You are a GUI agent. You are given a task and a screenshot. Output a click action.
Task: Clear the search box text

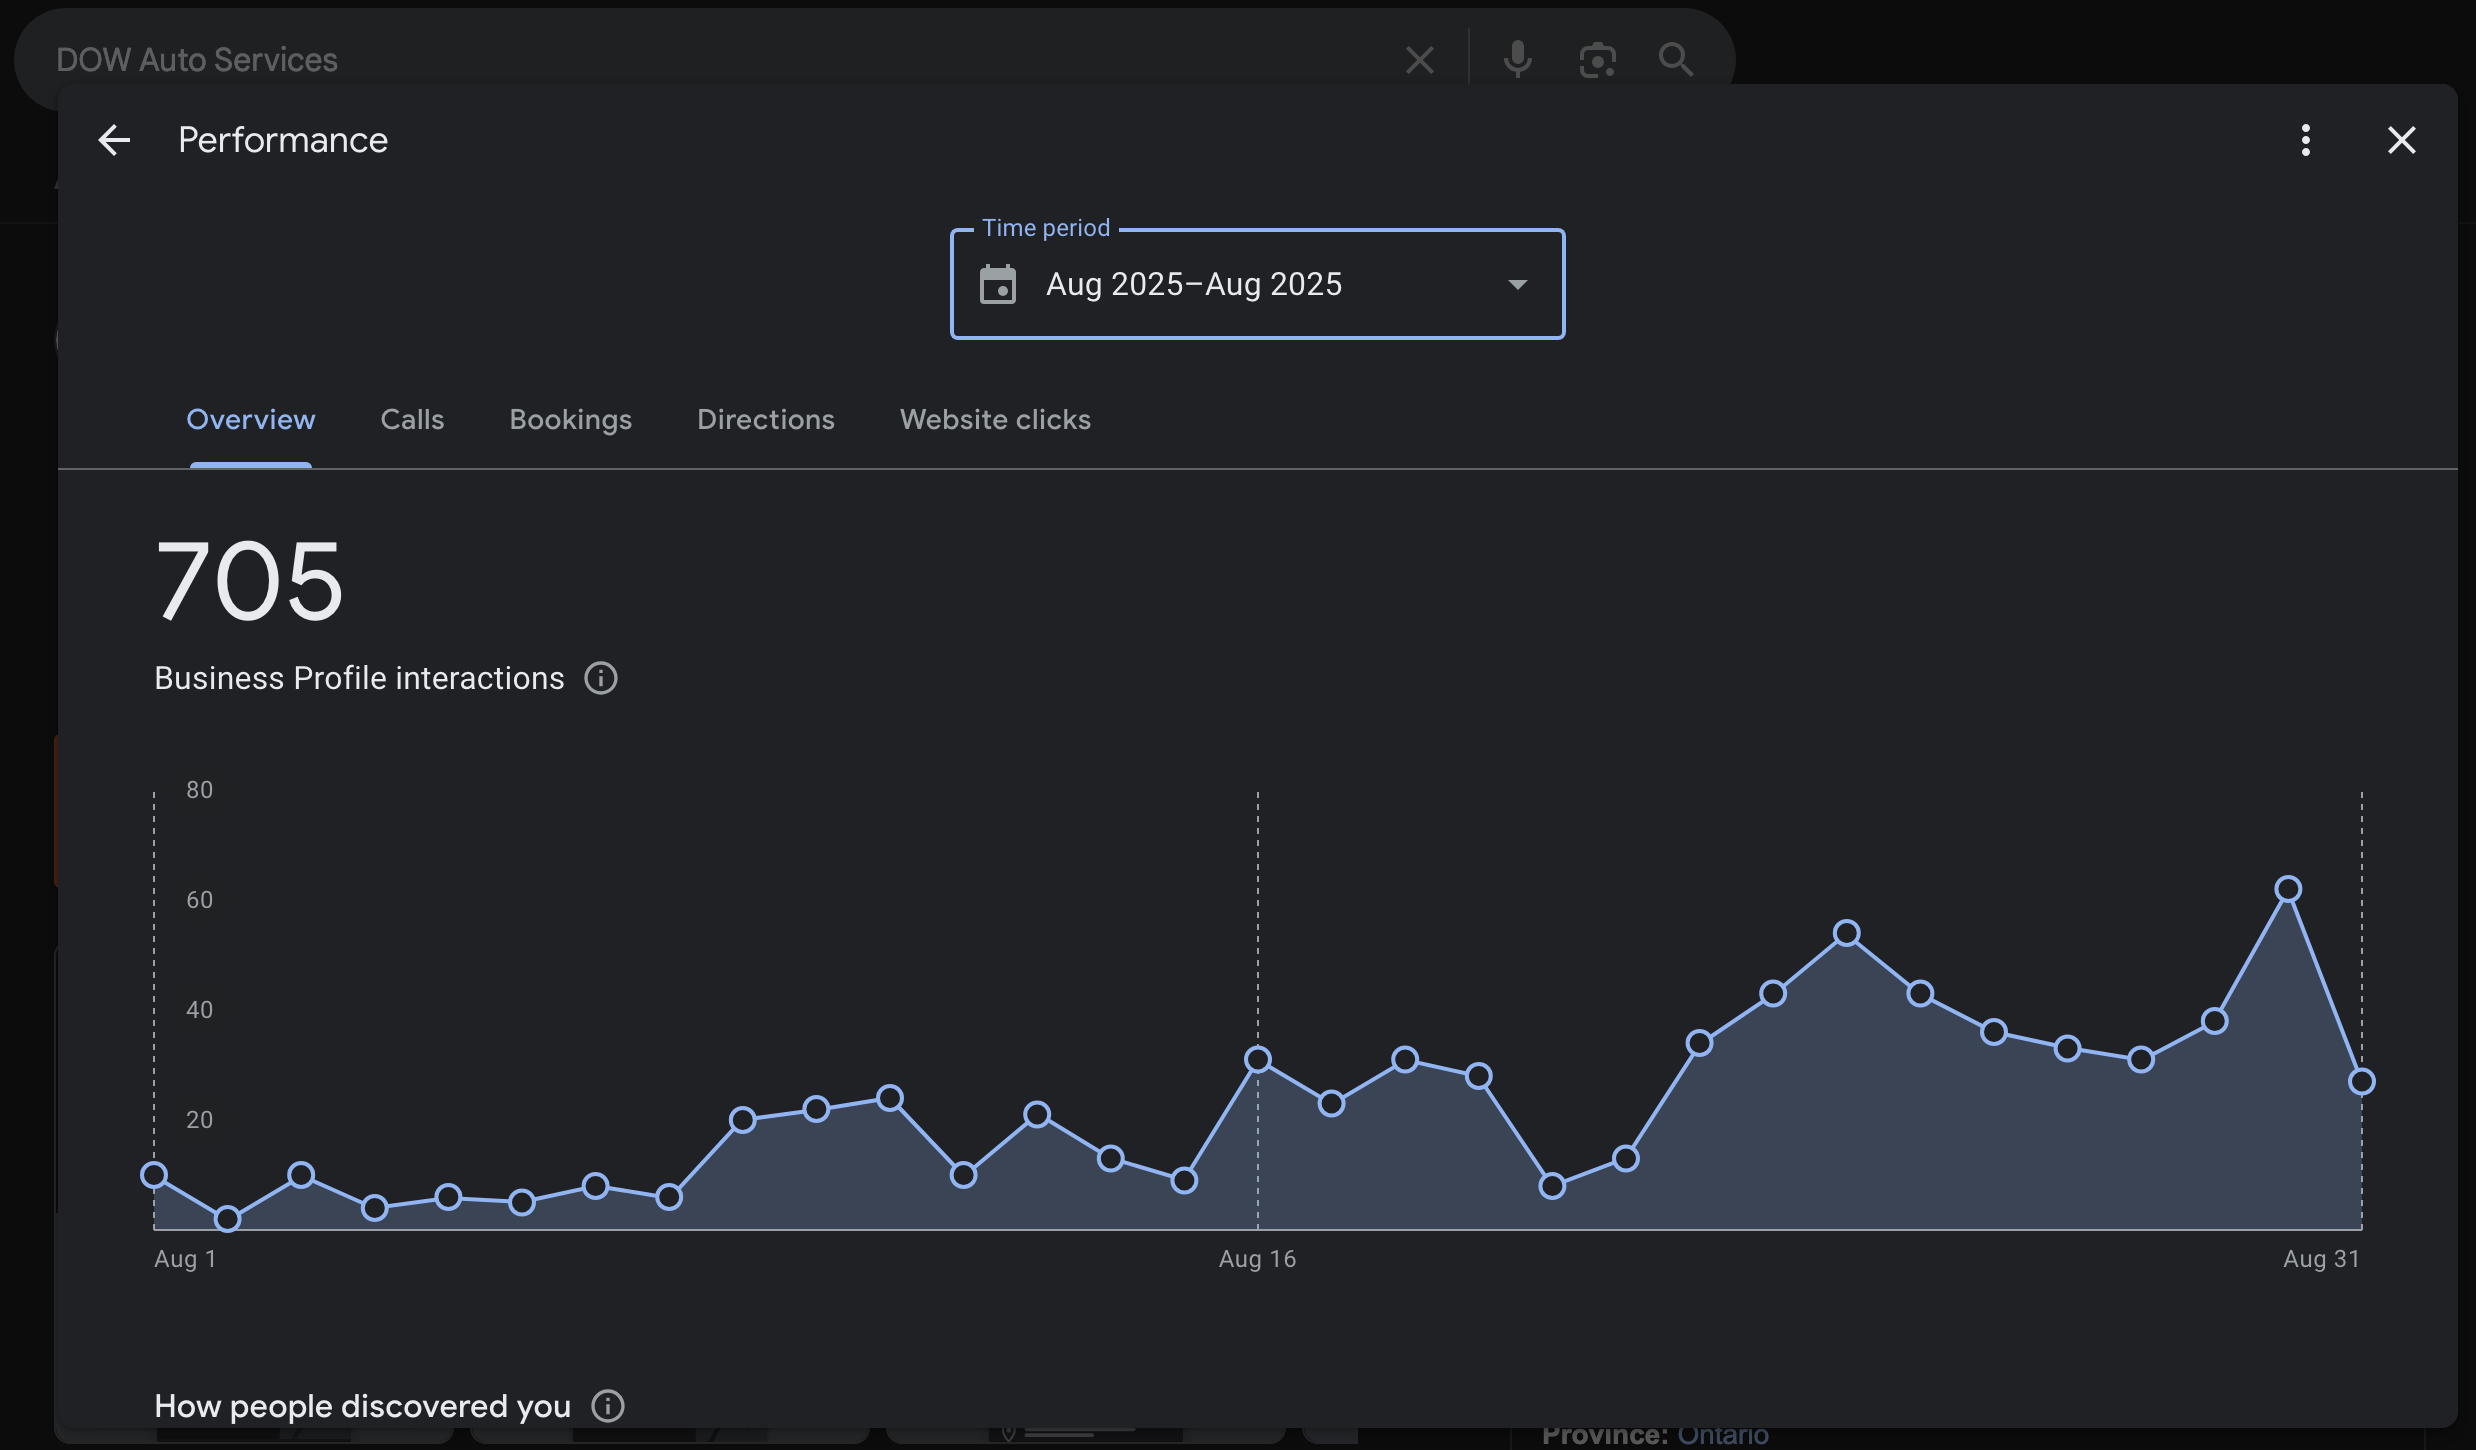pyautogui.click(x=1419, y=60)
